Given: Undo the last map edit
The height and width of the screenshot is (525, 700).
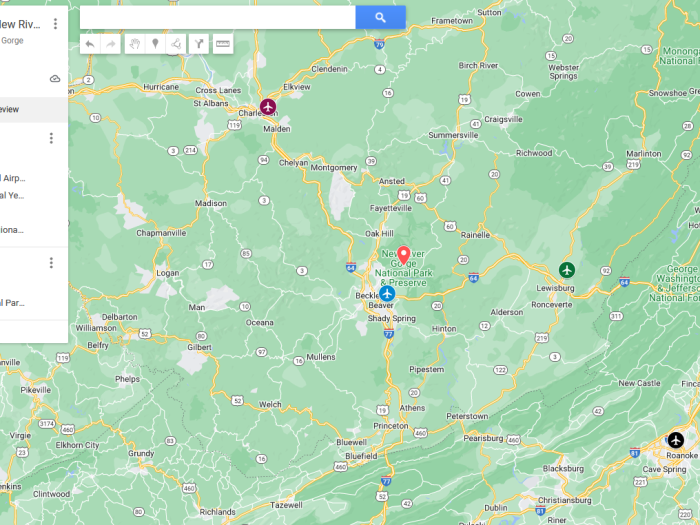Looking at the screenshot, I should [90, 44].
